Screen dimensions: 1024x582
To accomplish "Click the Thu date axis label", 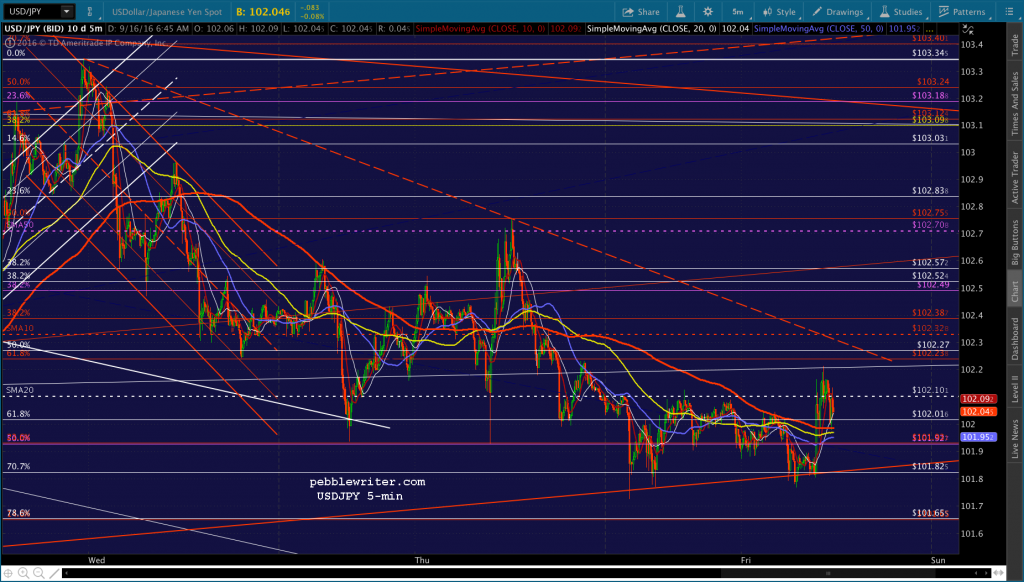I will [422, 560].
